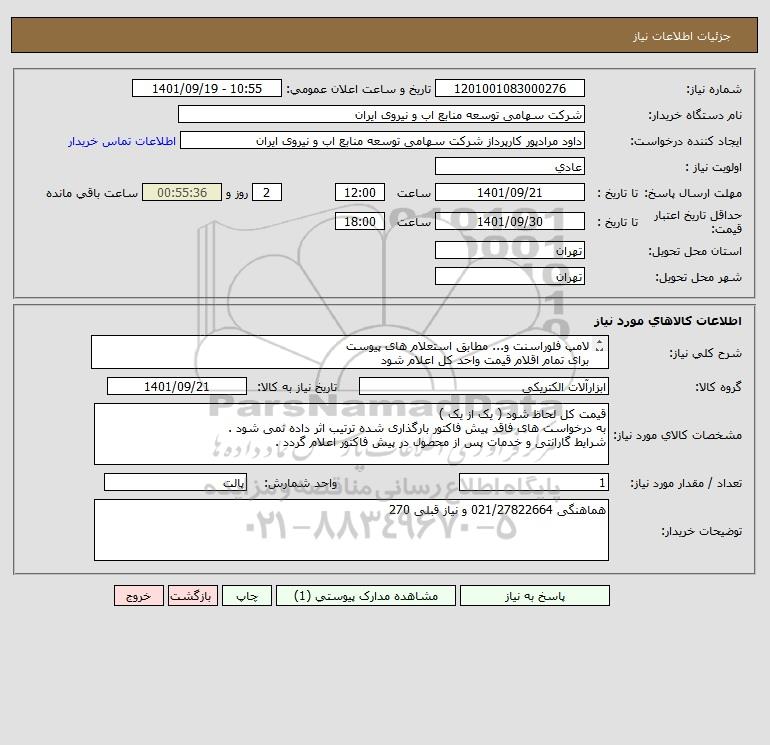The image size is (770, 745).
Task: Click response deadline date 1401/09/21
Action: (x=510, y=193)
